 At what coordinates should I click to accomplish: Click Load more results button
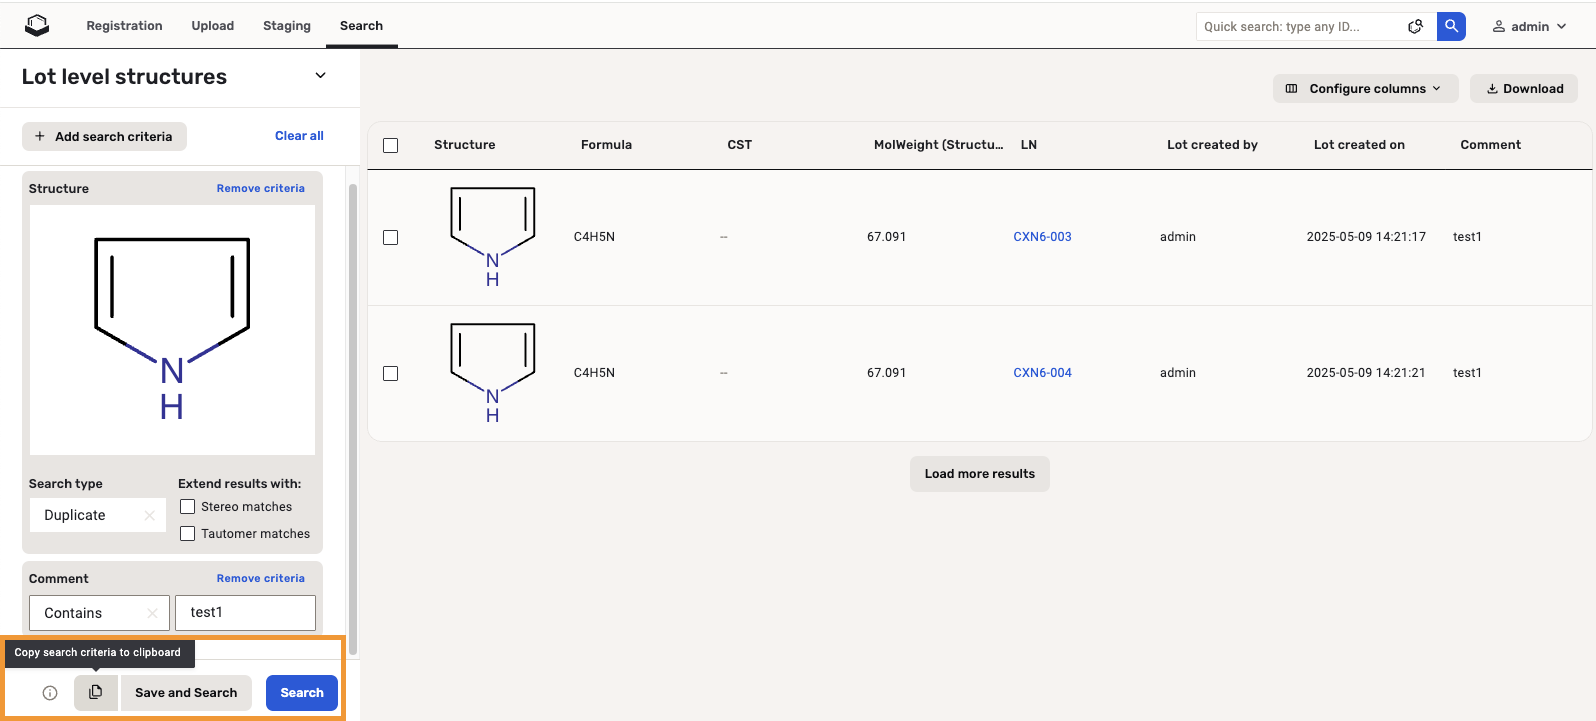[x=979, y=474]
